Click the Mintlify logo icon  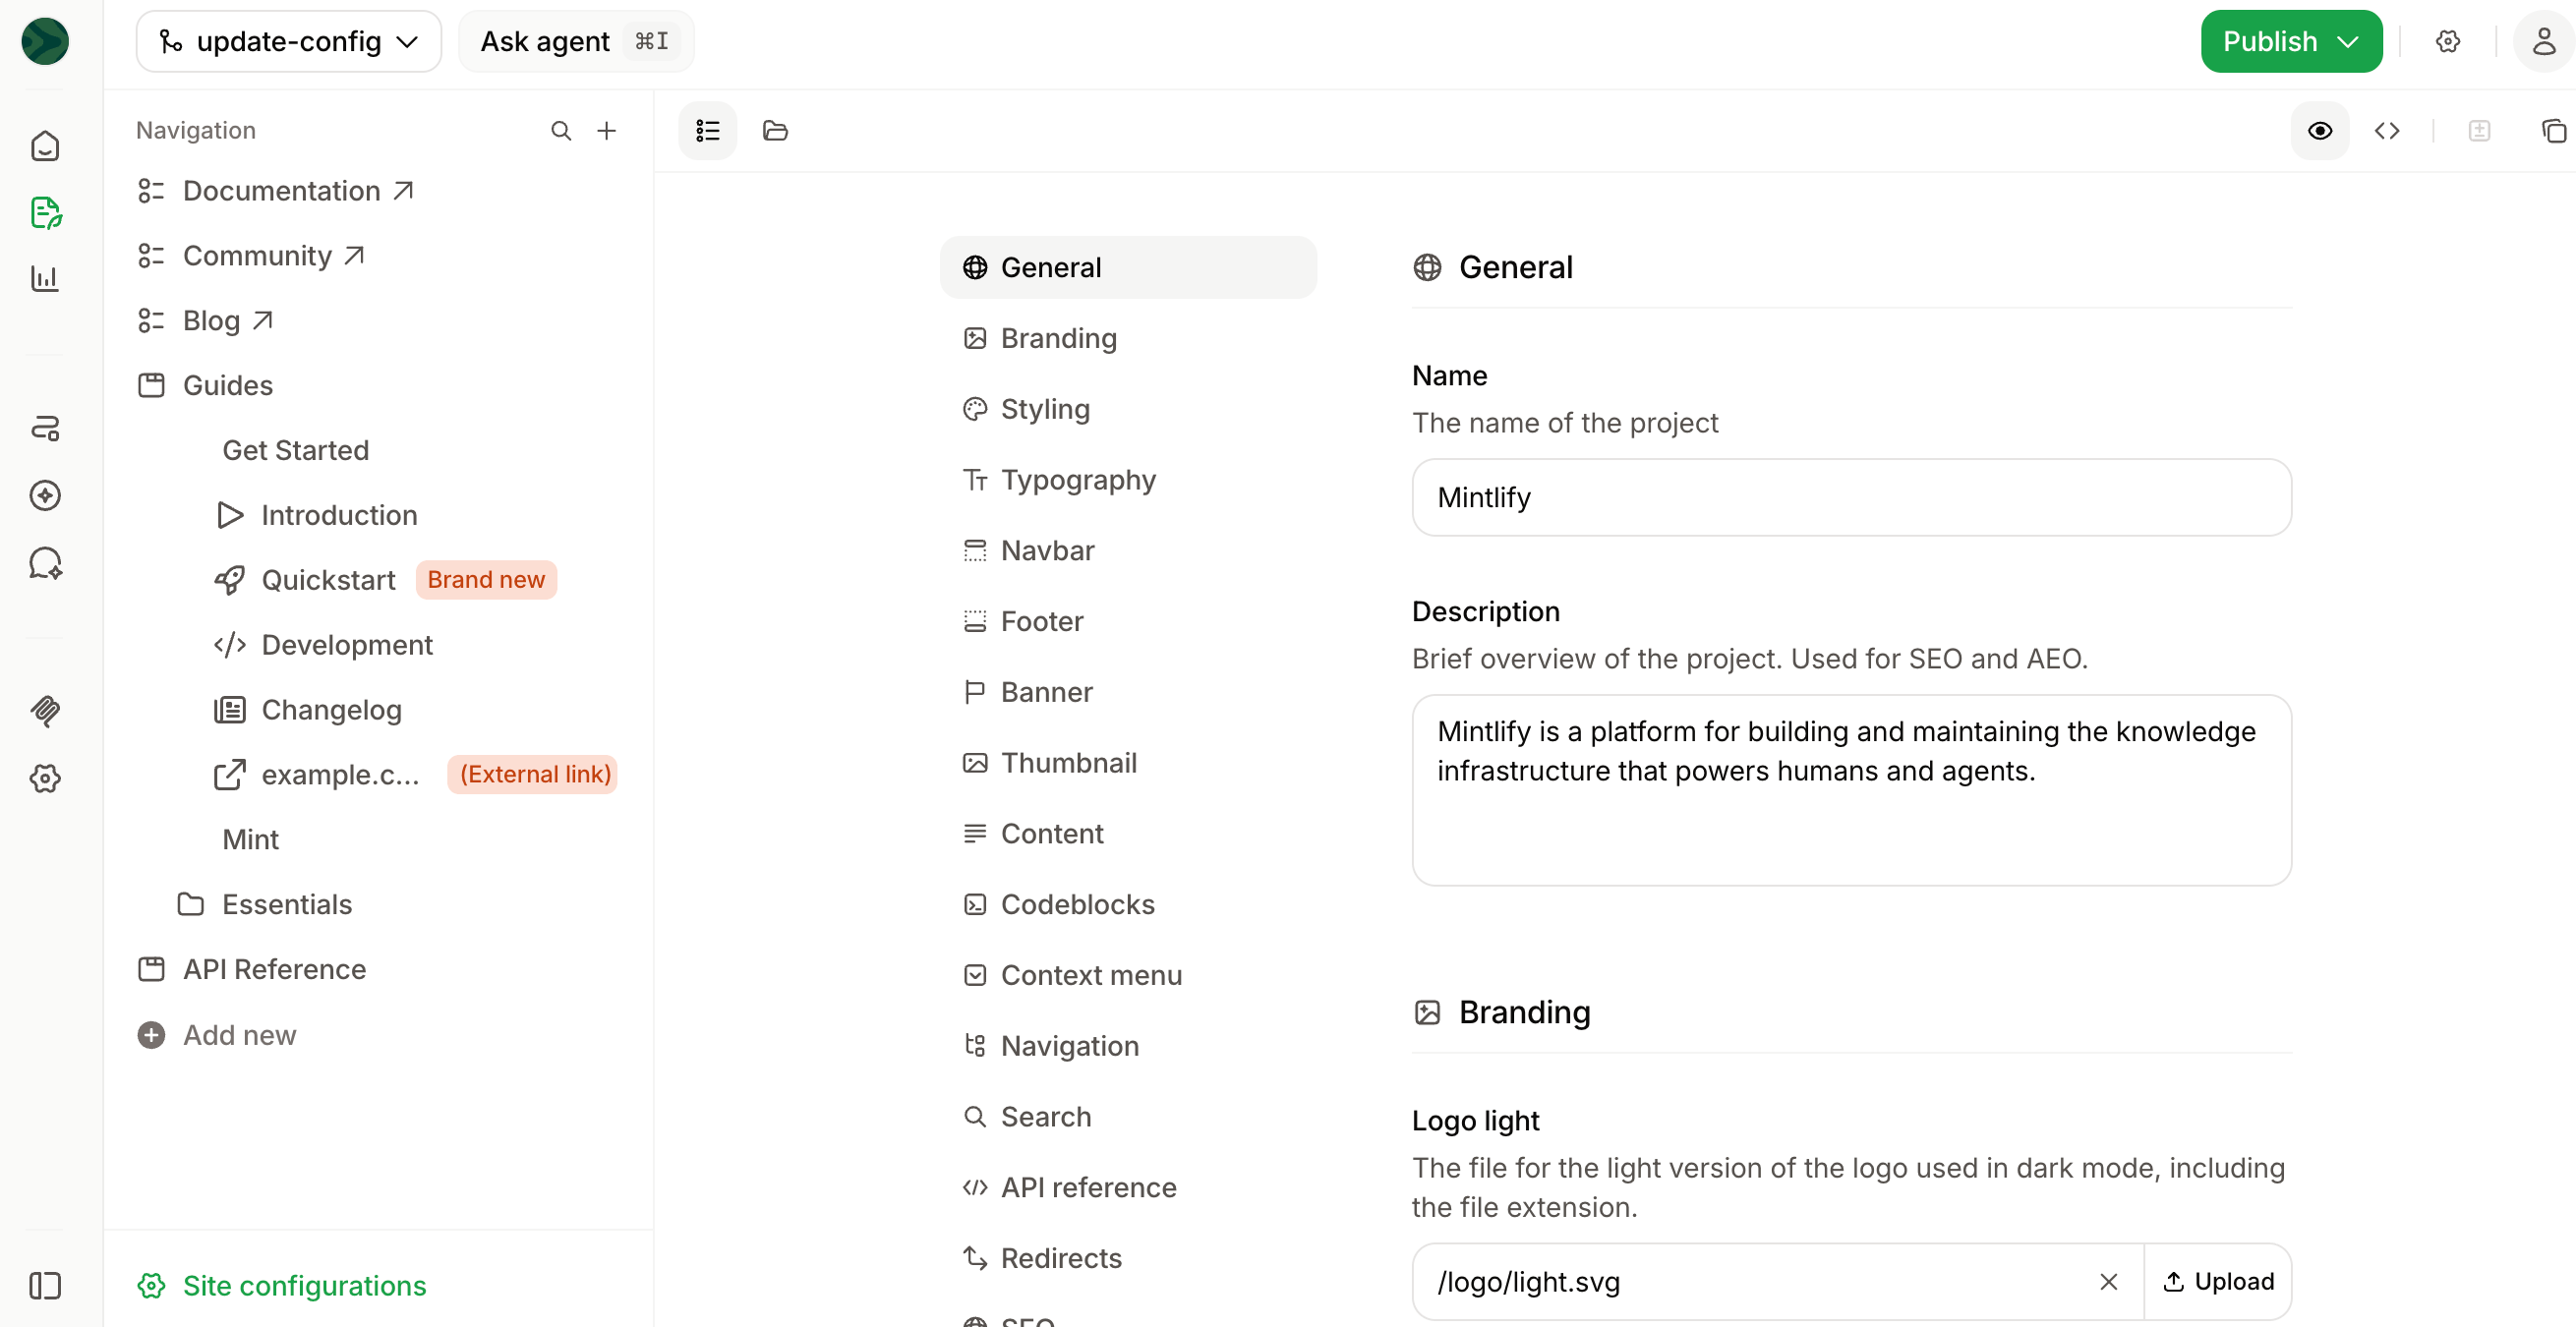coord(45,41)
